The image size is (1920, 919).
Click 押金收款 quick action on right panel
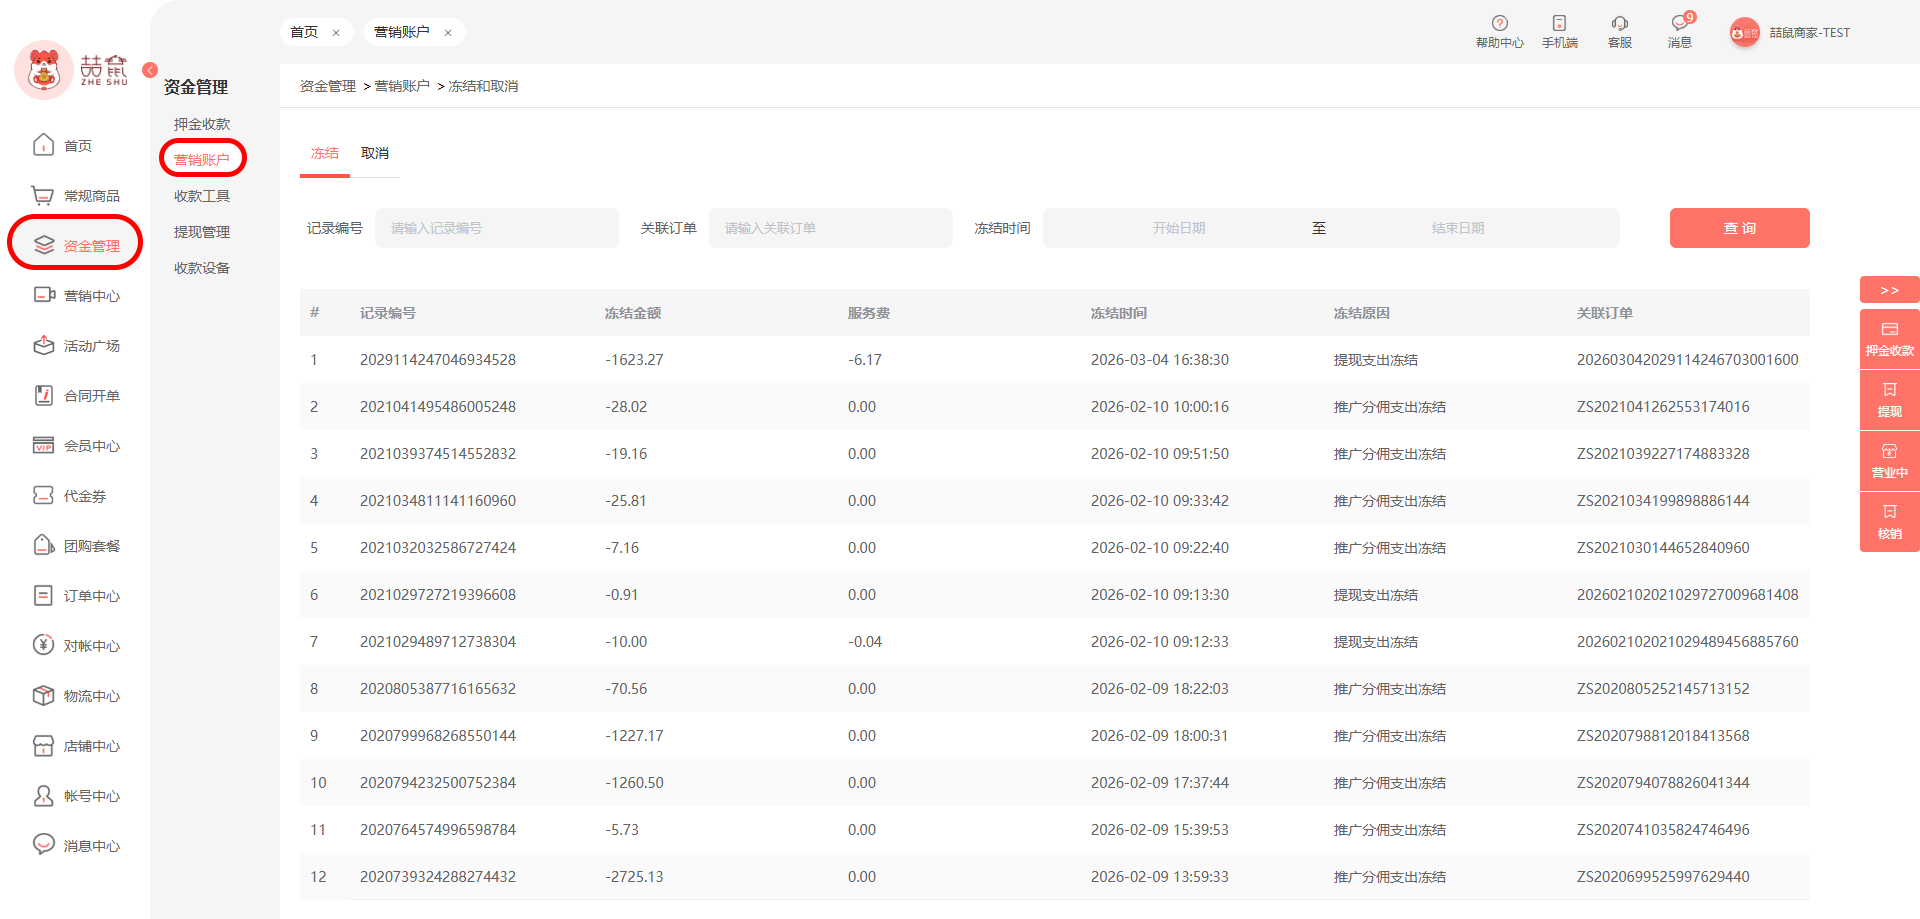[1889, 339]
